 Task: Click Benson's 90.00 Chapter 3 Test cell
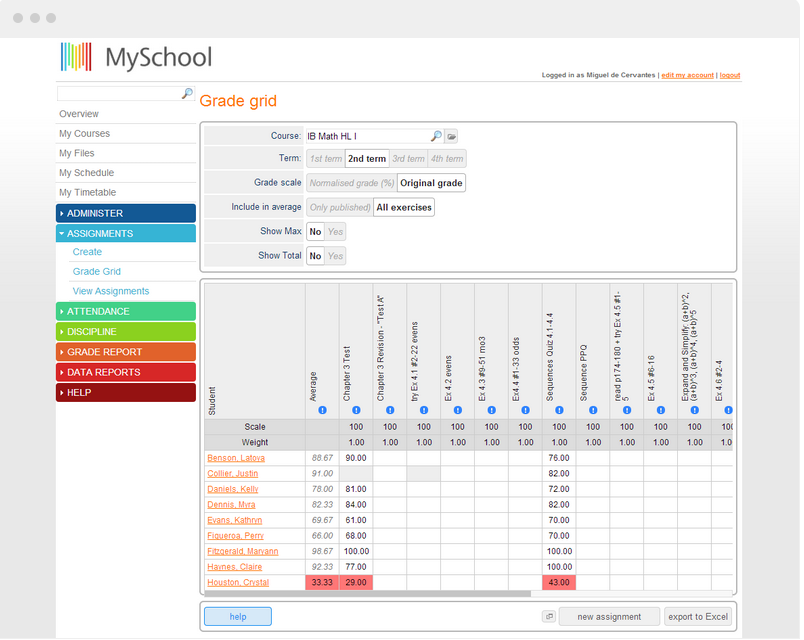click(x=356, y=458)
